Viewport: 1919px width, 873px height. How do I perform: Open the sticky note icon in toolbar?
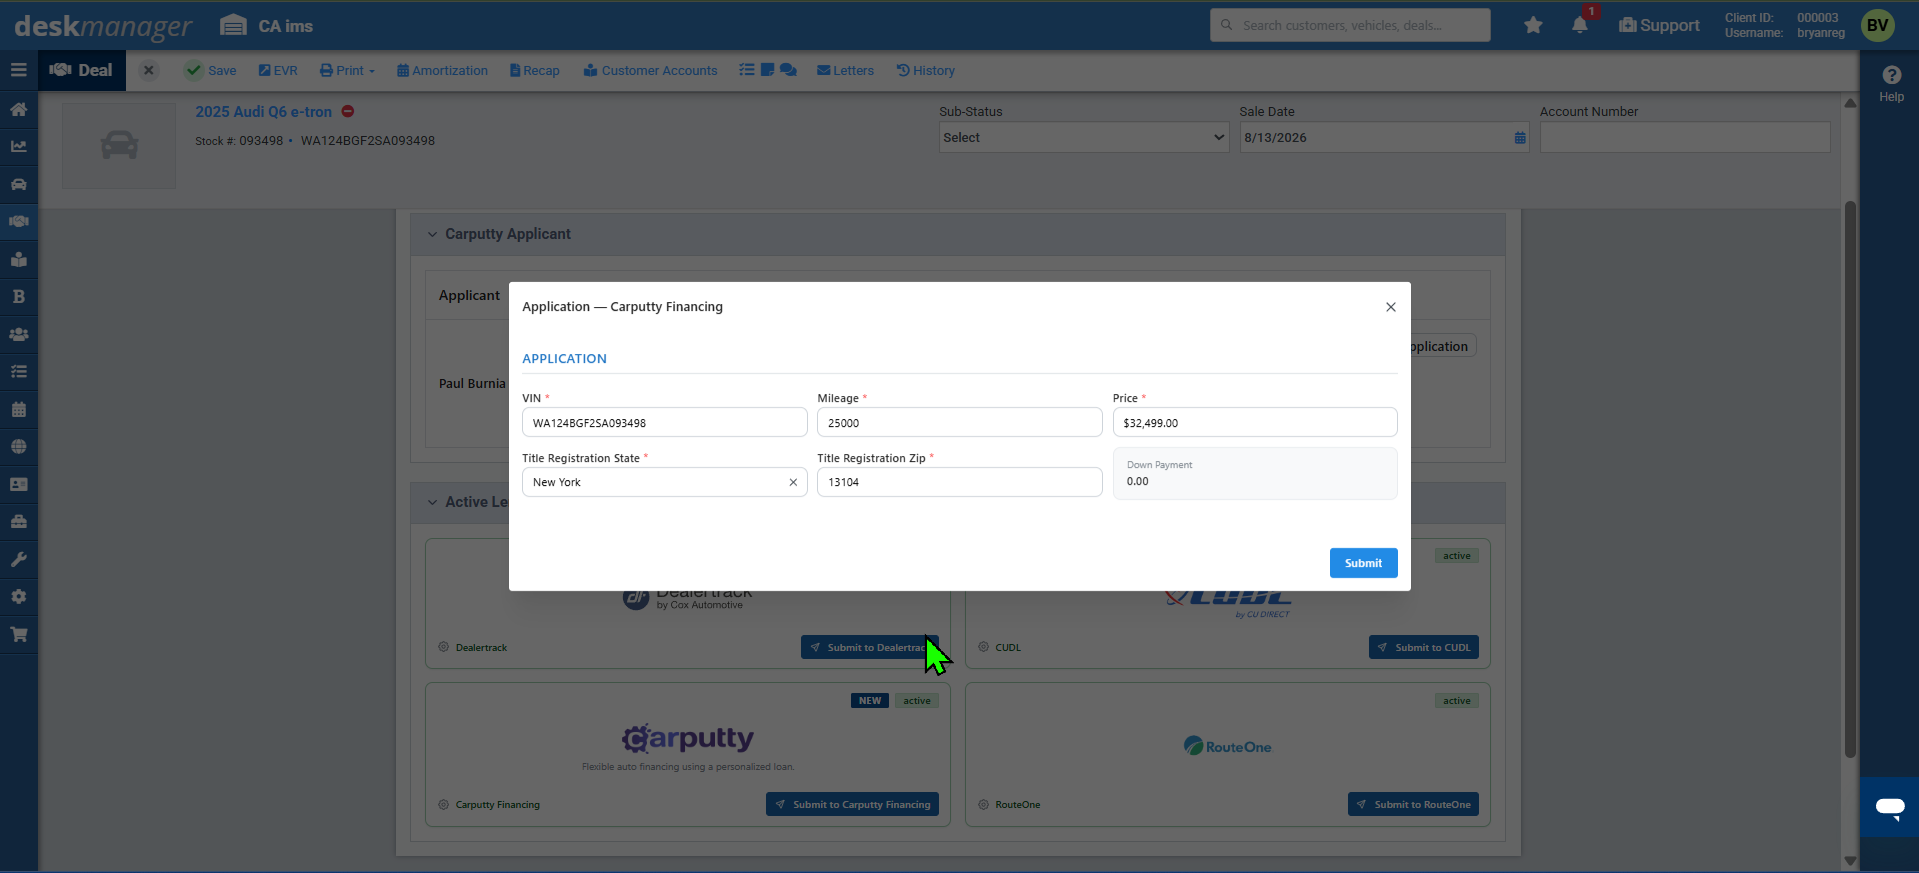pos(767,70)
